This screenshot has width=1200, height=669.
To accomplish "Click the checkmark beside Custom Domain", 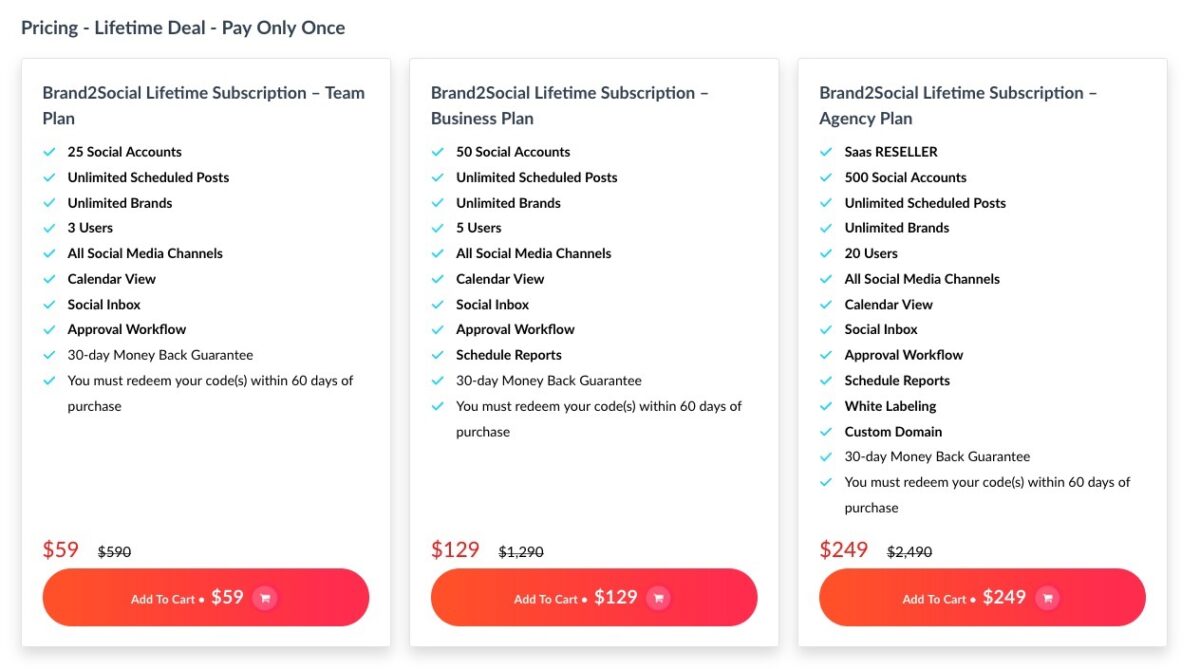I will (826, 432).
